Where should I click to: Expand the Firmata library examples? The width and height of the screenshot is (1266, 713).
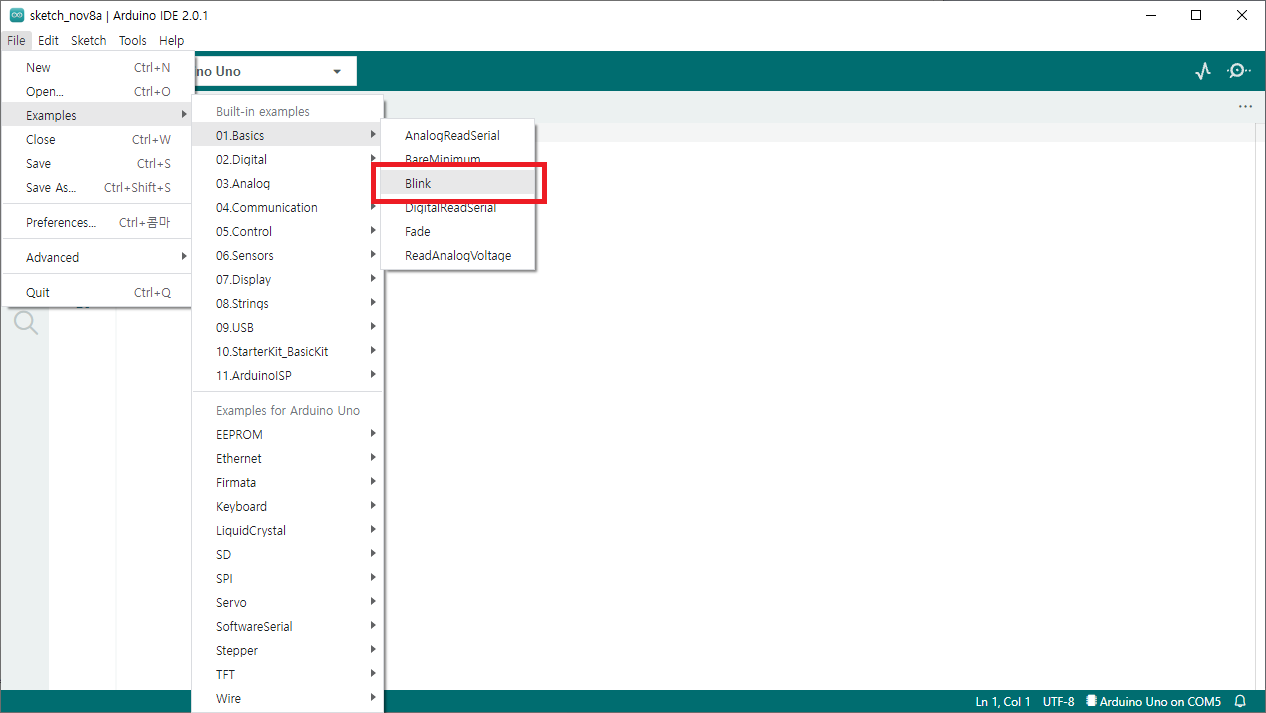(287, 483)
